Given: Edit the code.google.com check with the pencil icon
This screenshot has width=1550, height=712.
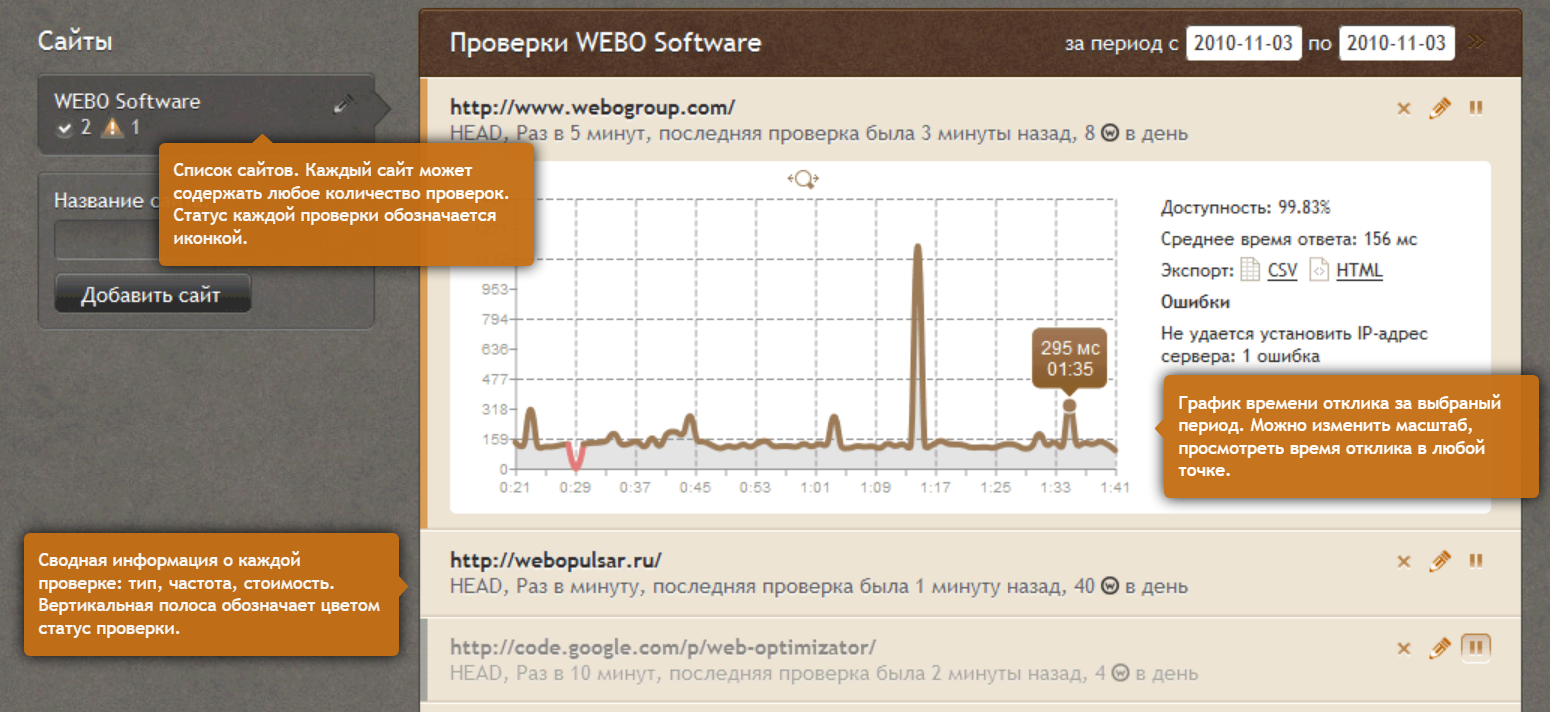Looking at the screenshot, I should point(1439,648).
